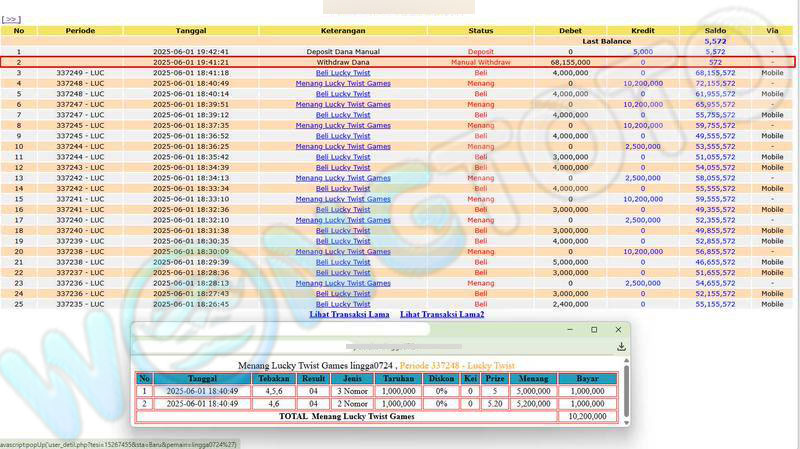Click the Deposit Dana Manual row
This screenshot has width=800, height=449.
tap(343, 51)
